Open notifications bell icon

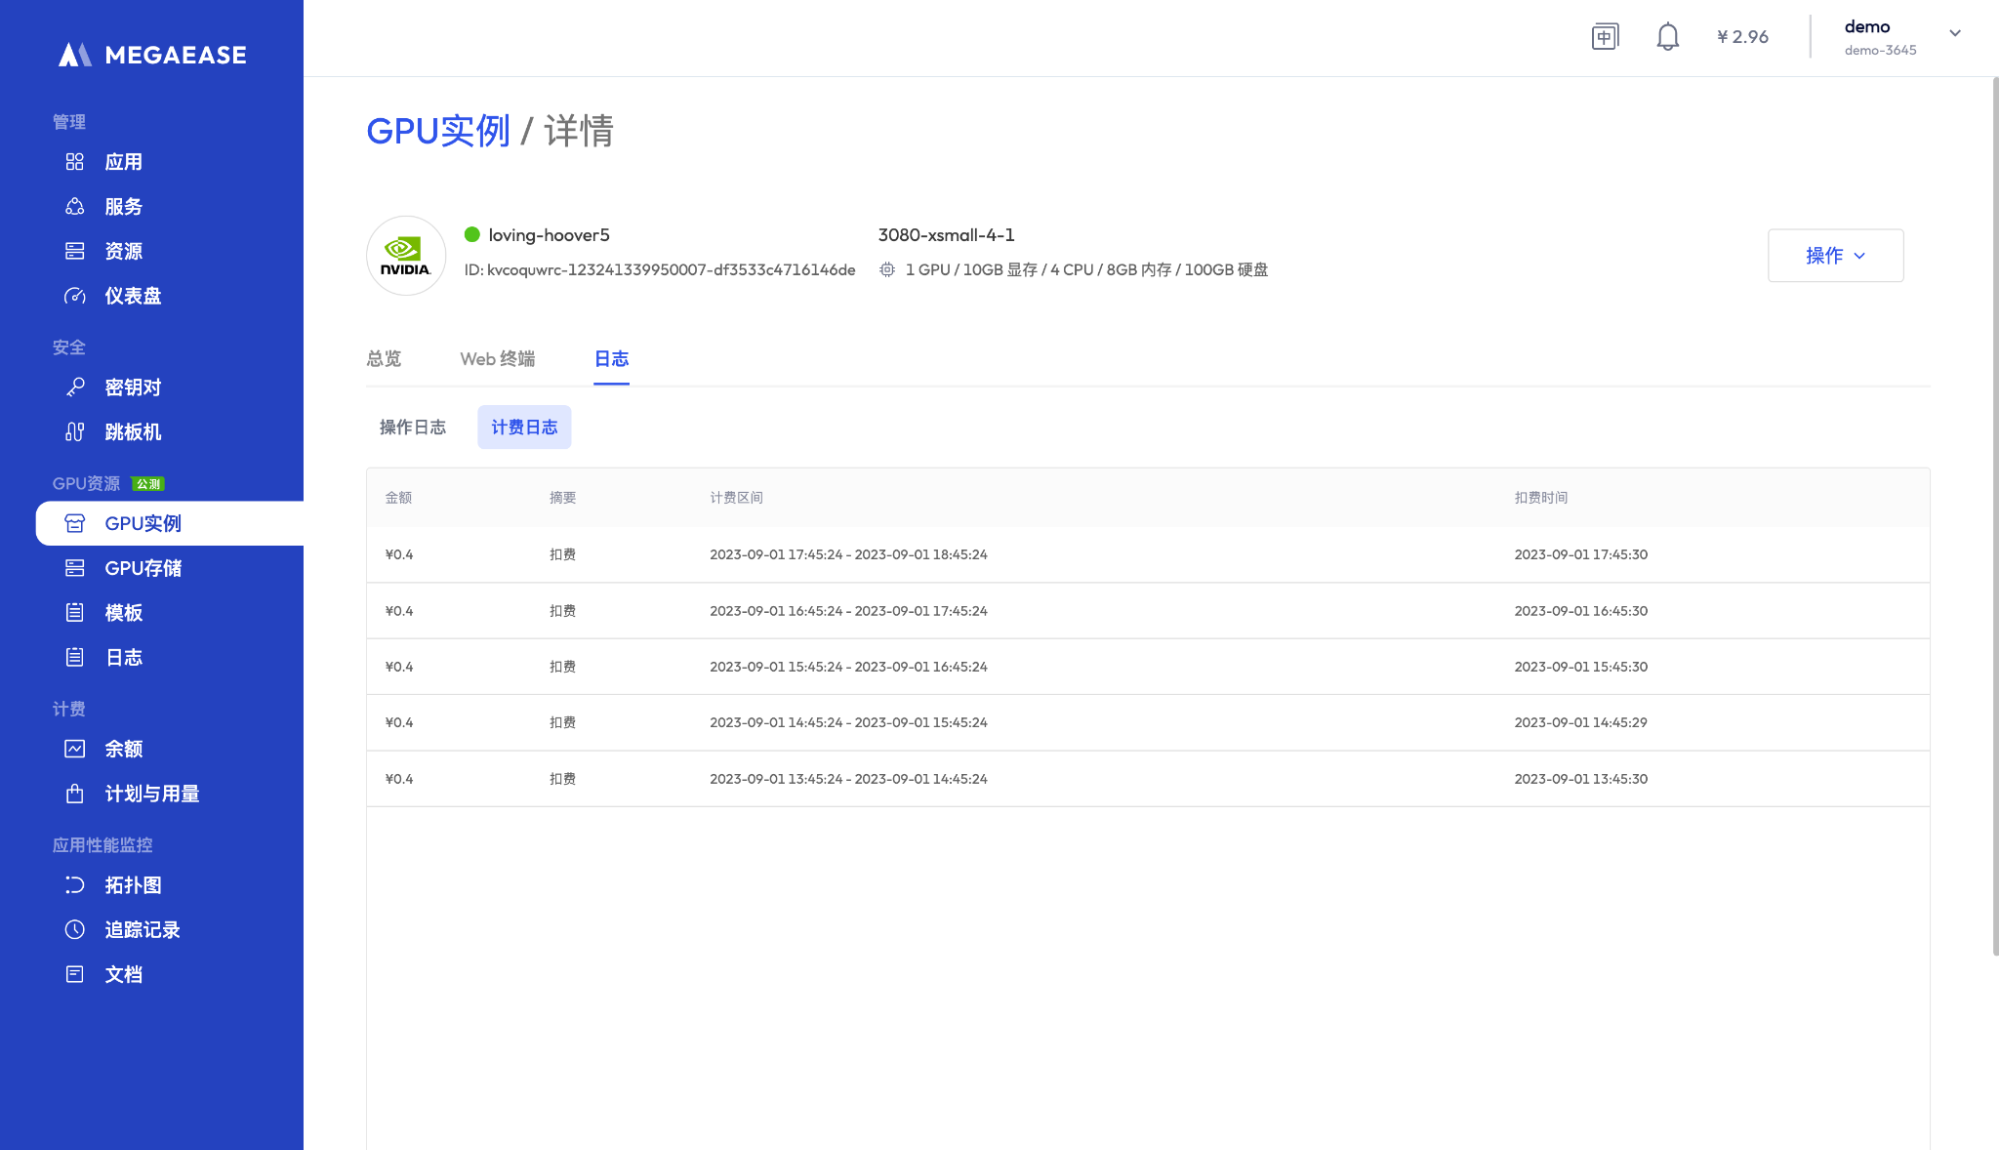point(1667,37)
